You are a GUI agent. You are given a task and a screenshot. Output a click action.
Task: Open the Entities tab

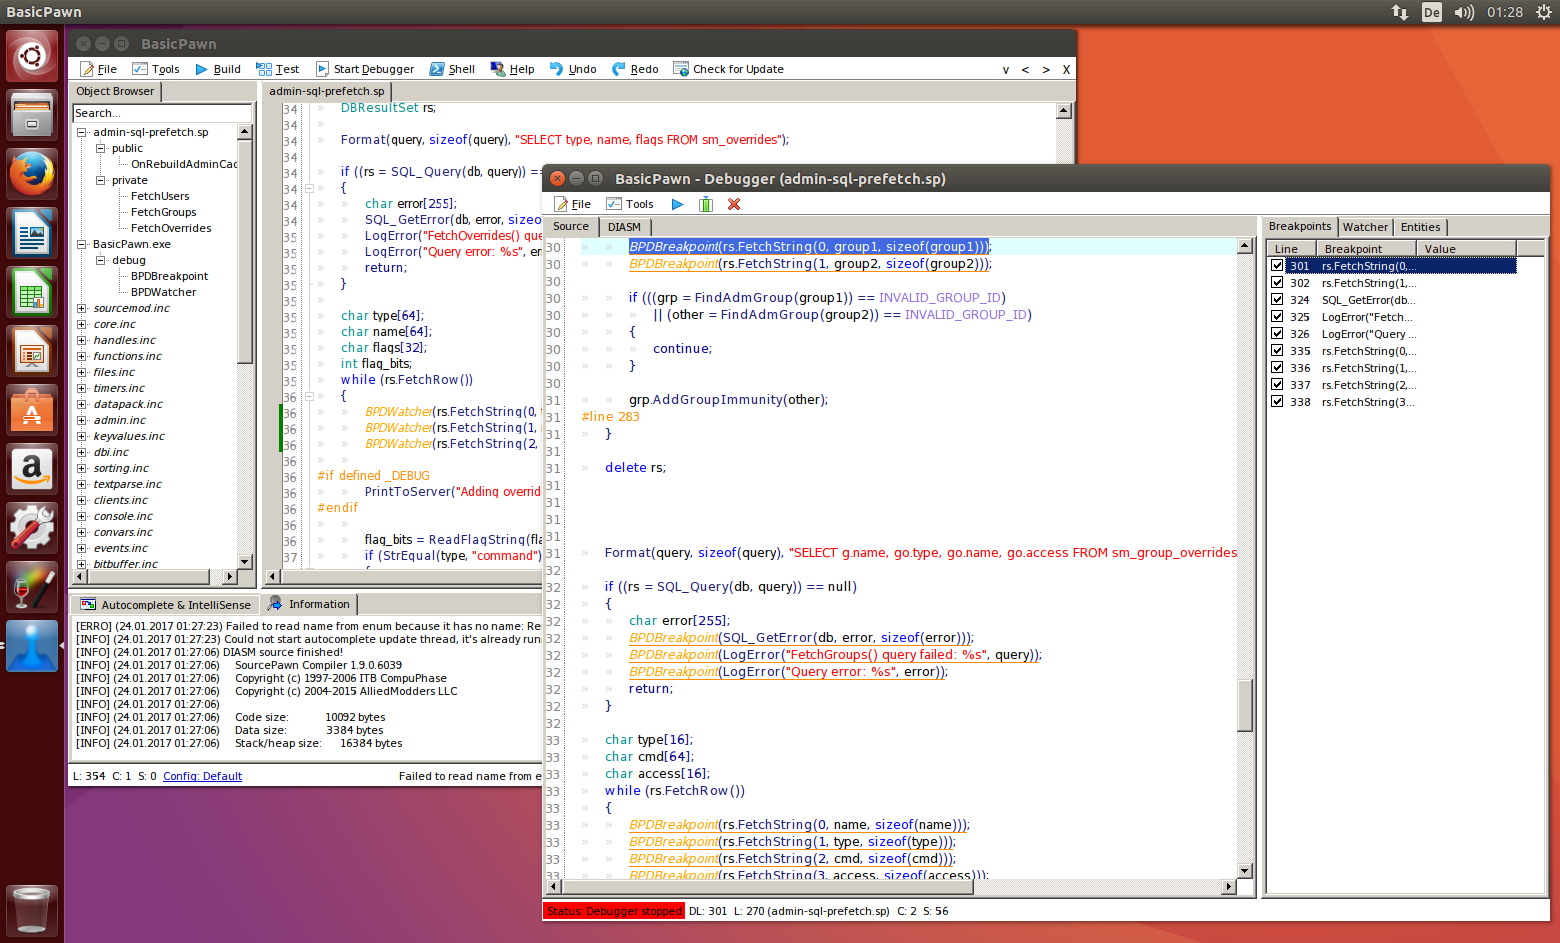coord(1420,227)
